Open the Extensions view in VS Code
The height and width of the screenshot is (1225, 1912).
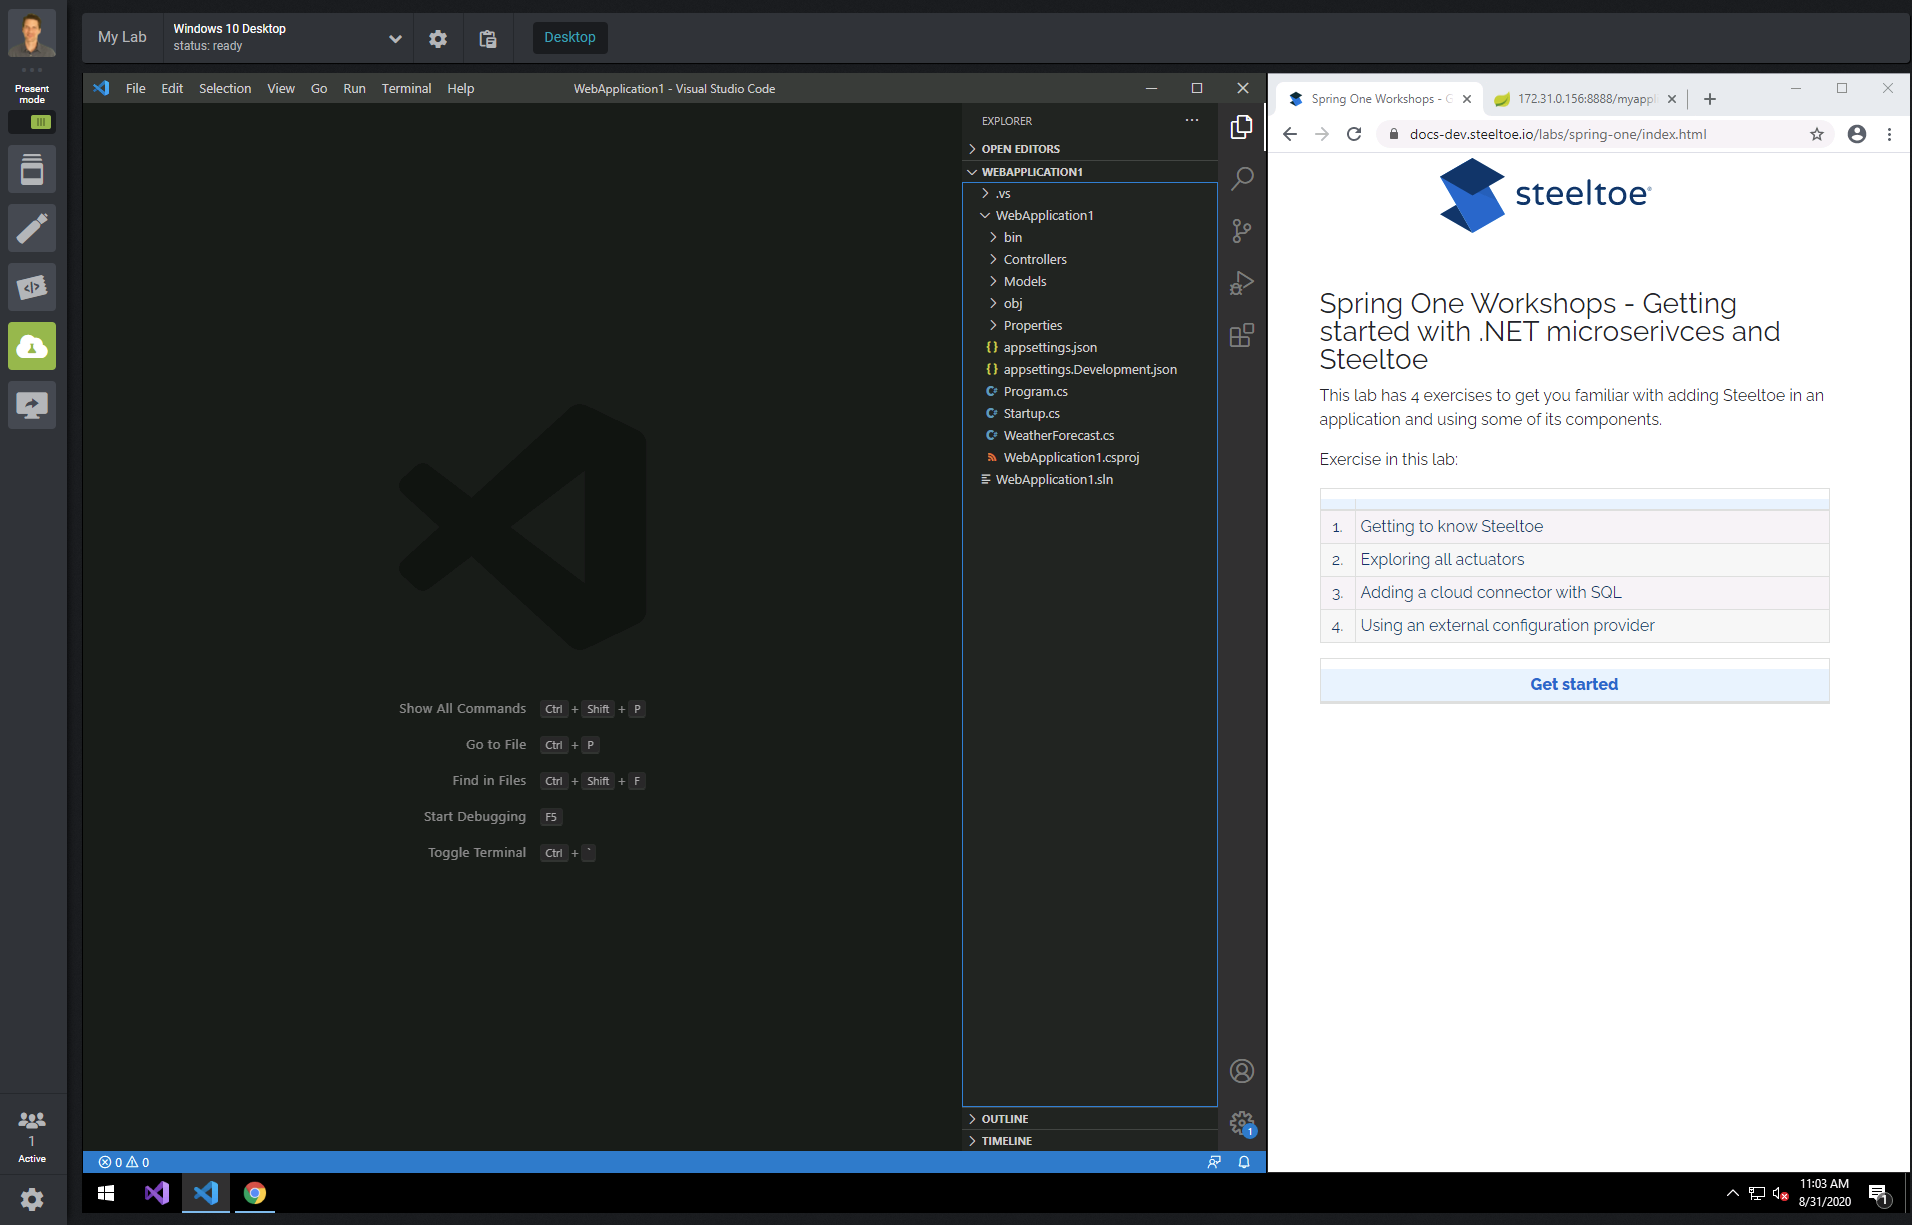coord(1241,336)
